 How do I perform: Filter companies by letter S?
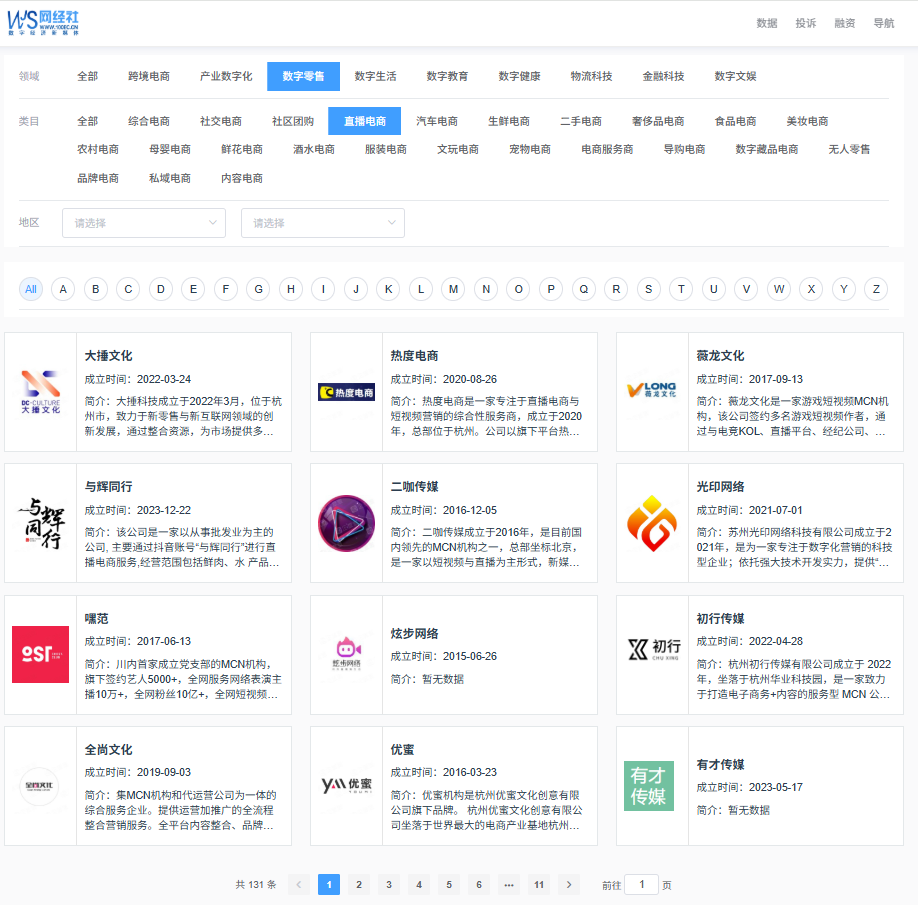pos(649,289)
